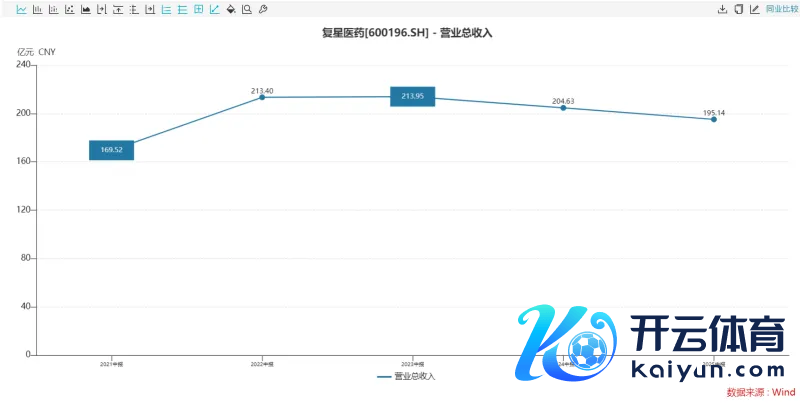Select the scatter plot chart icon
Image resolution: width=800 pixels, height=403 pixels.
(70, 9)
